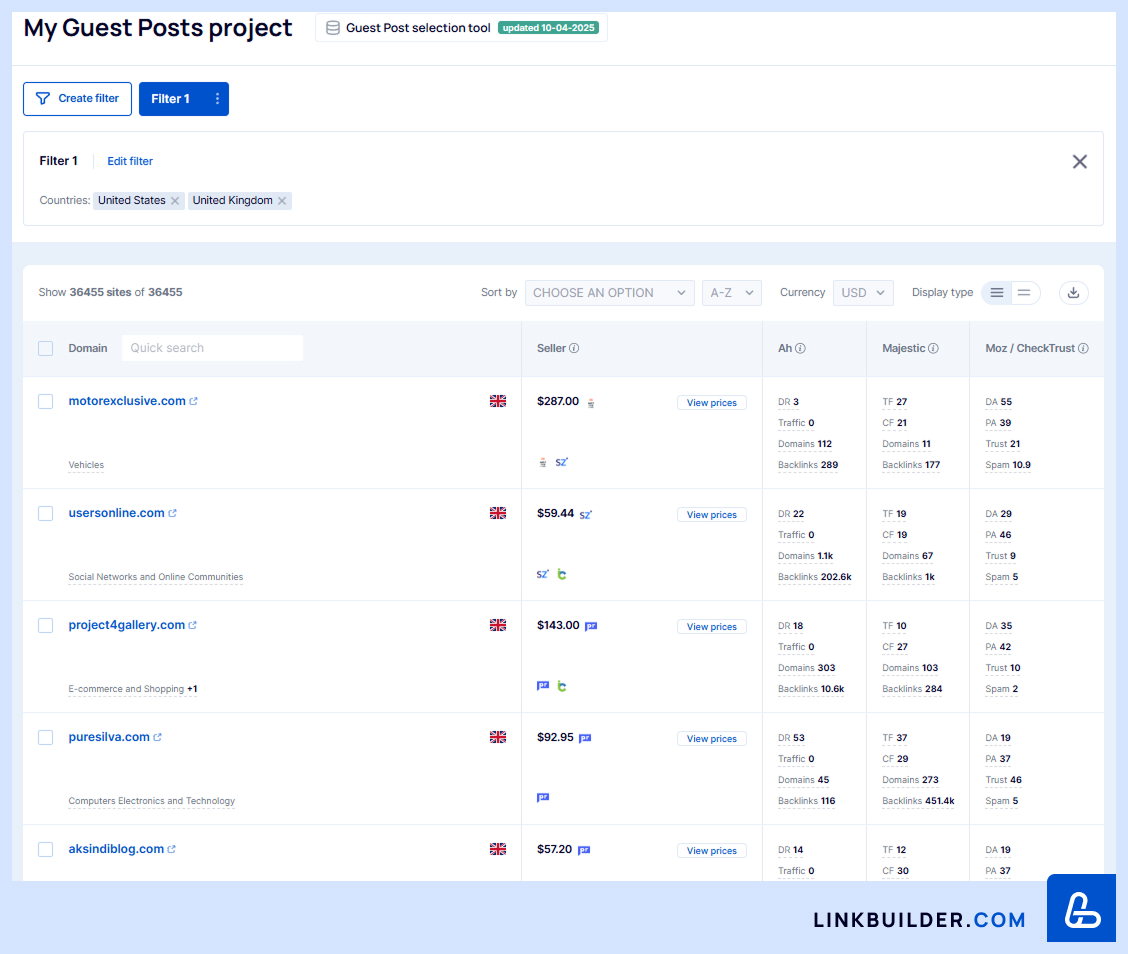
Task: Click the Create filter button
Action: [78, 99]
